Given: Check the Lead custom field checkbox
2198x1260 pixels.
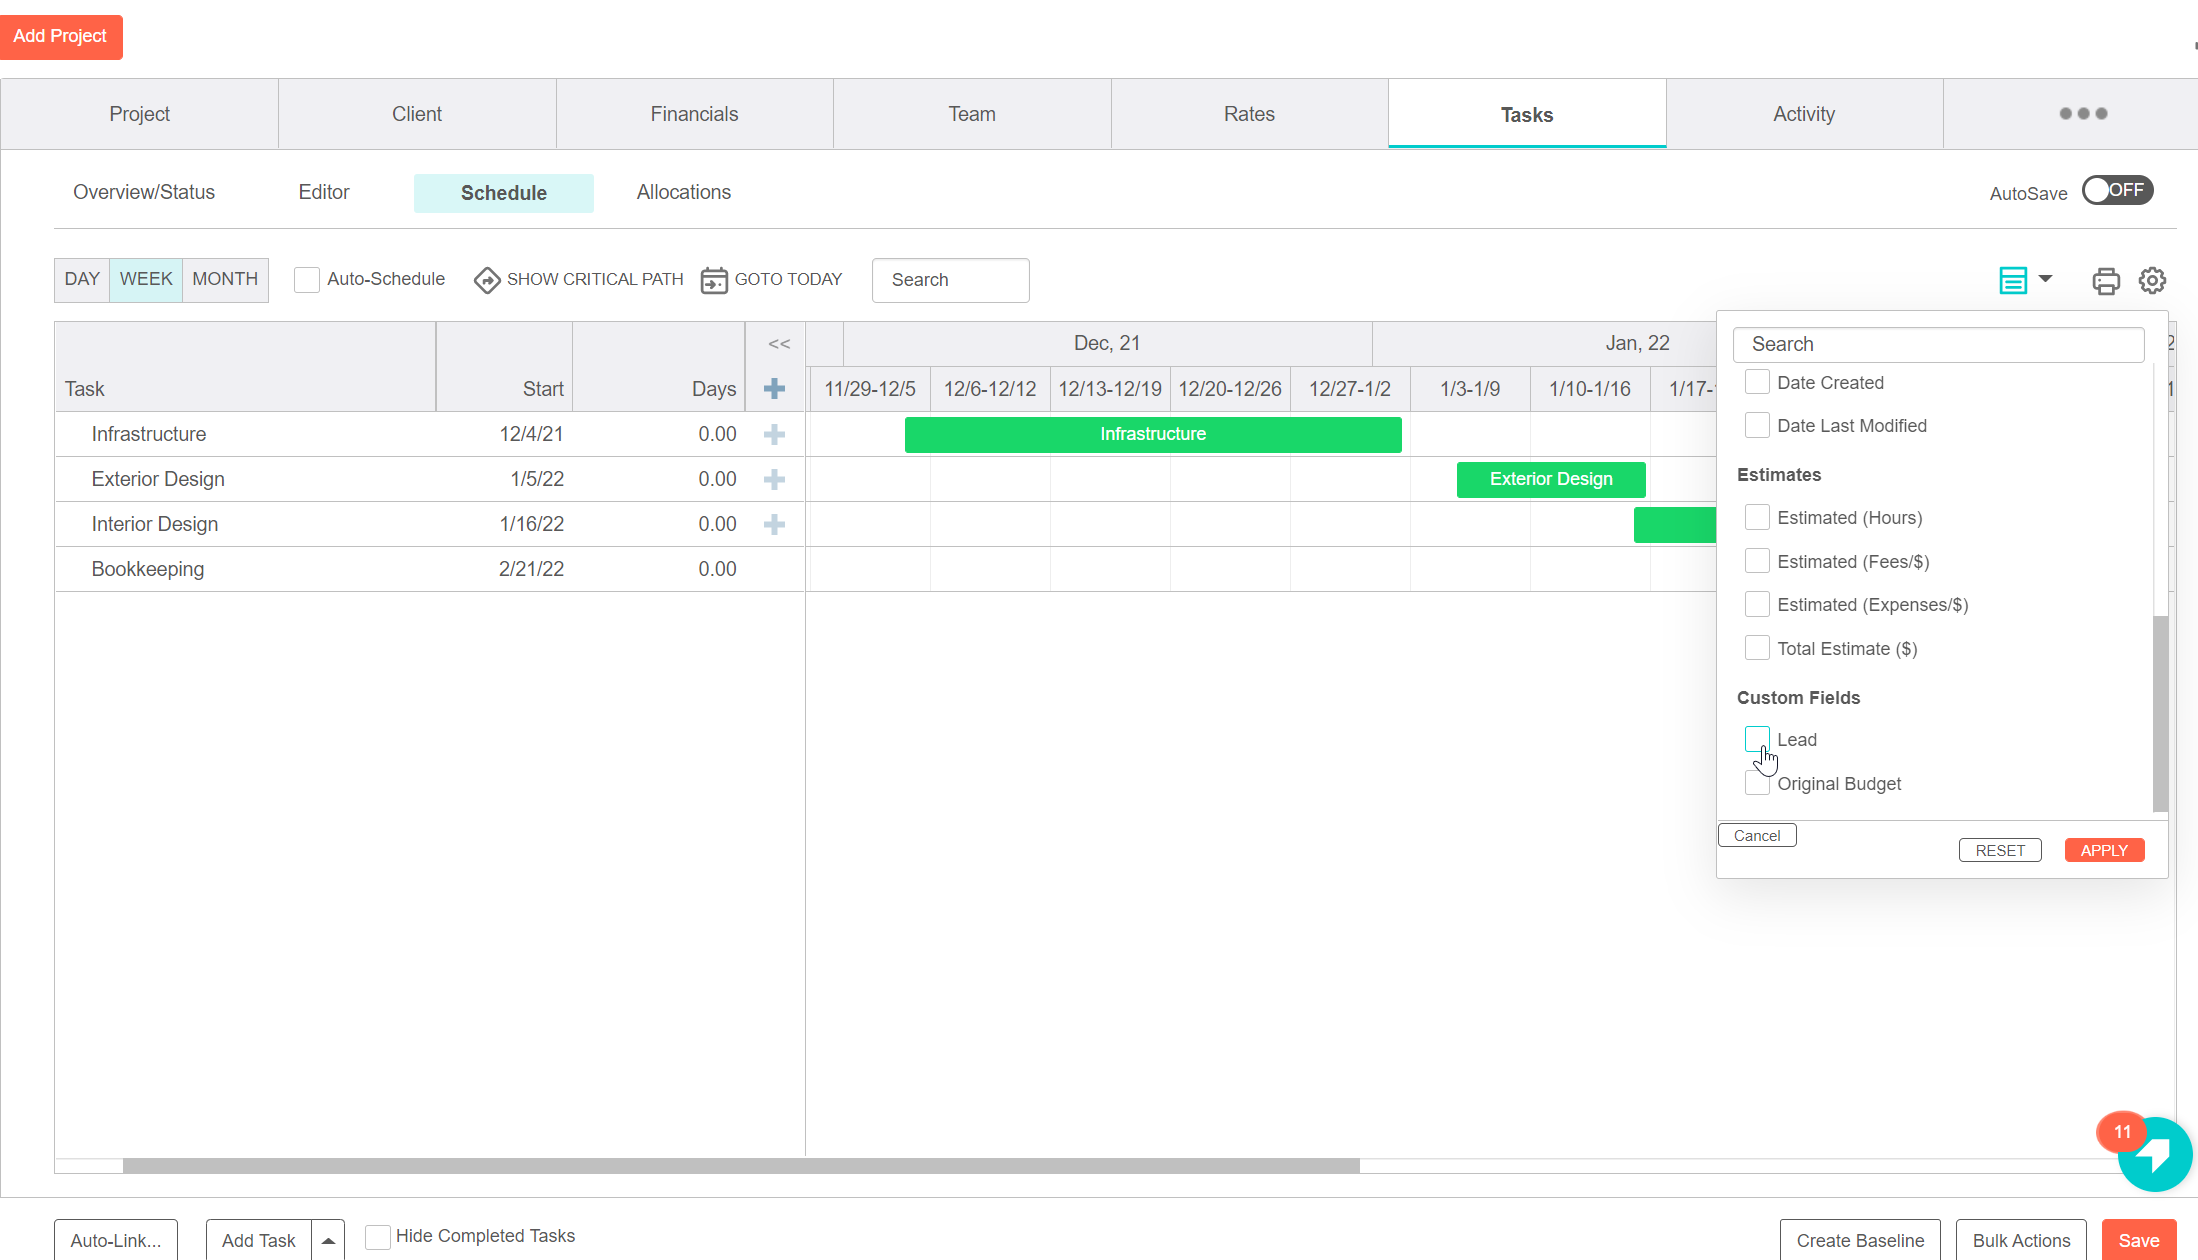Looking at the screenshot, I should click(1757, 738).
